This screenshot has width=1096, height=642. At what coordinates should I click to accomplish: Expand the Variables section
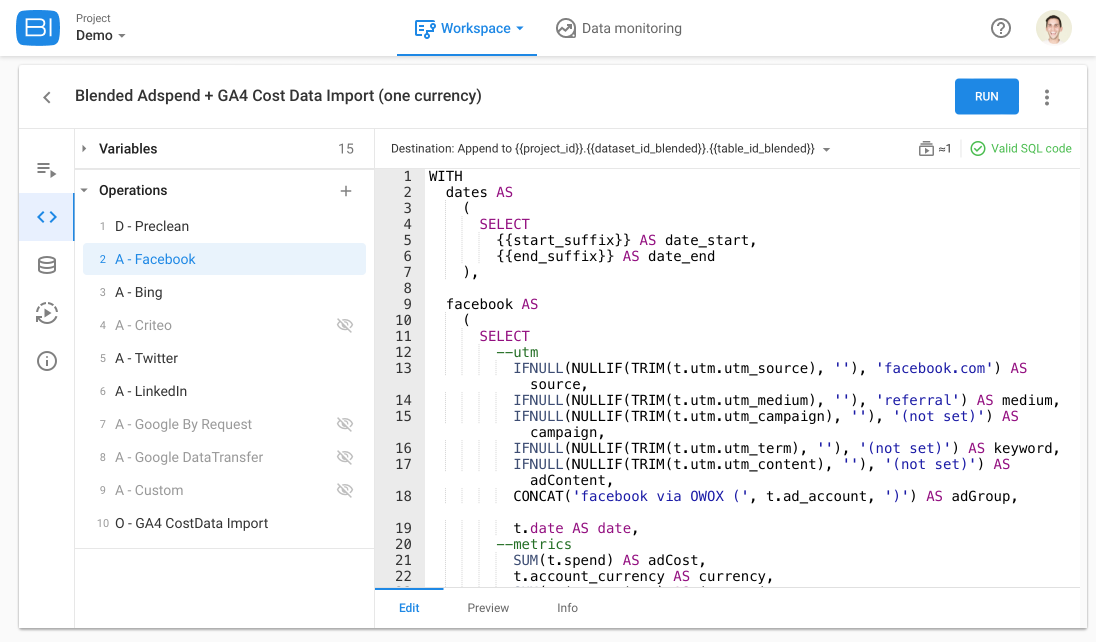84,148
